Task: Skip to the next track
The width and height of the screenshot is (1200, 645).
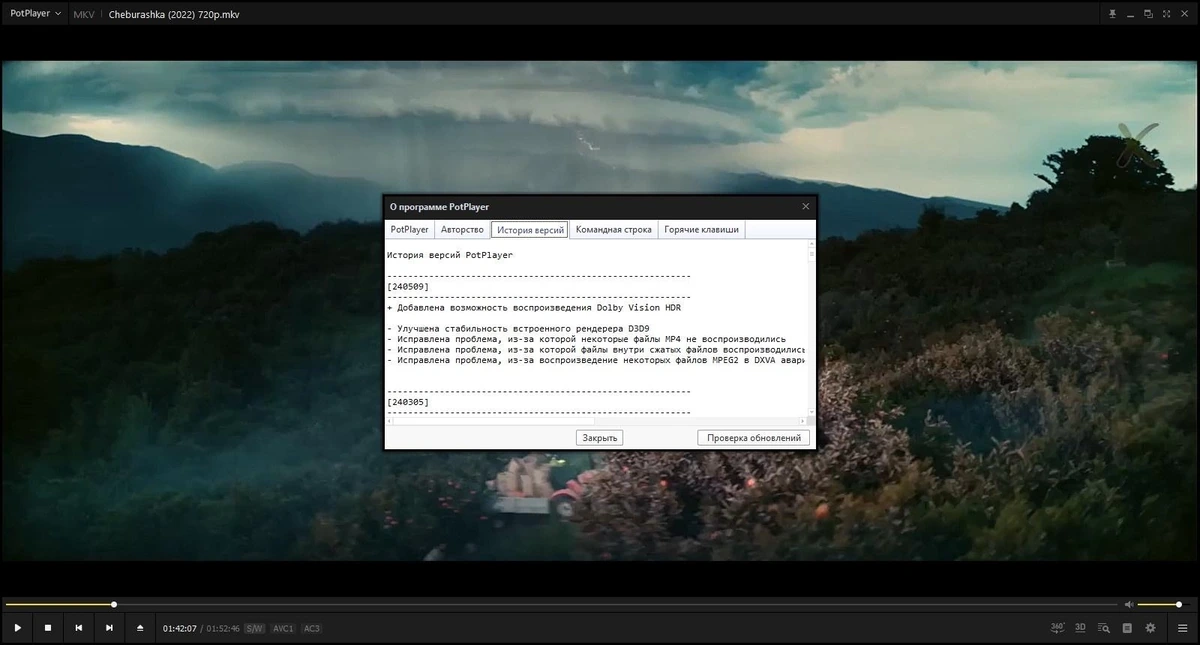Action: 109,628
